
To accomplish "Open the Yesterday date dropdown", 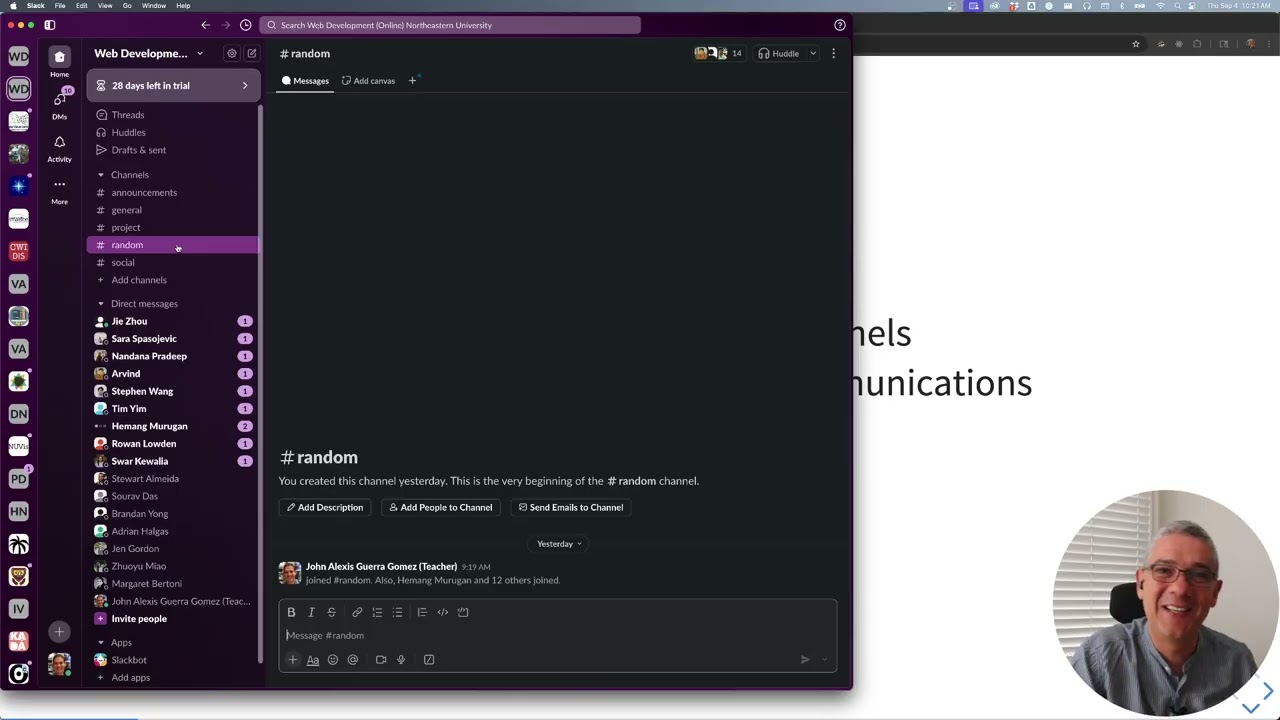I will [559, 544].
